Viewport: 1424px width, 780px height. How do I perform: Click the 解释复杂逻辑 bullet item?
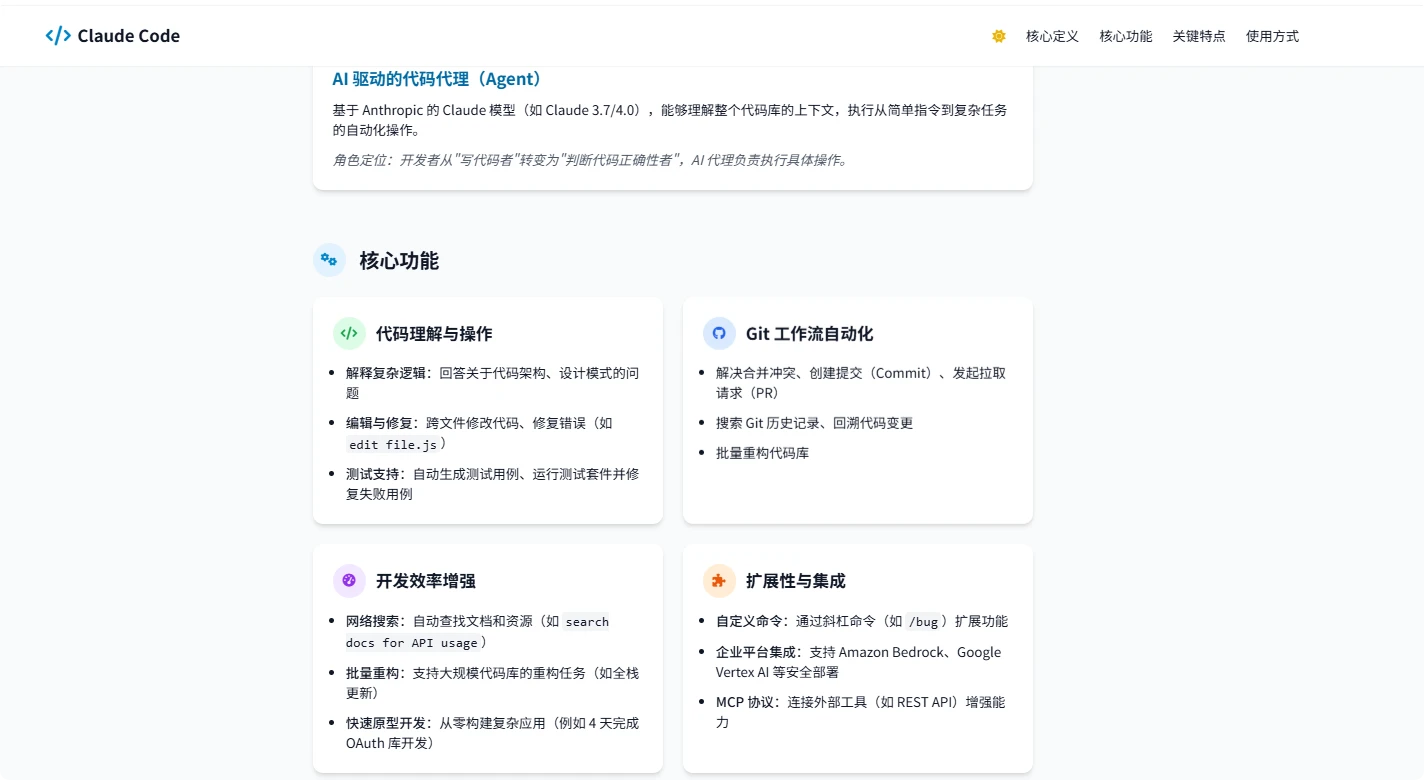(493, 383)
